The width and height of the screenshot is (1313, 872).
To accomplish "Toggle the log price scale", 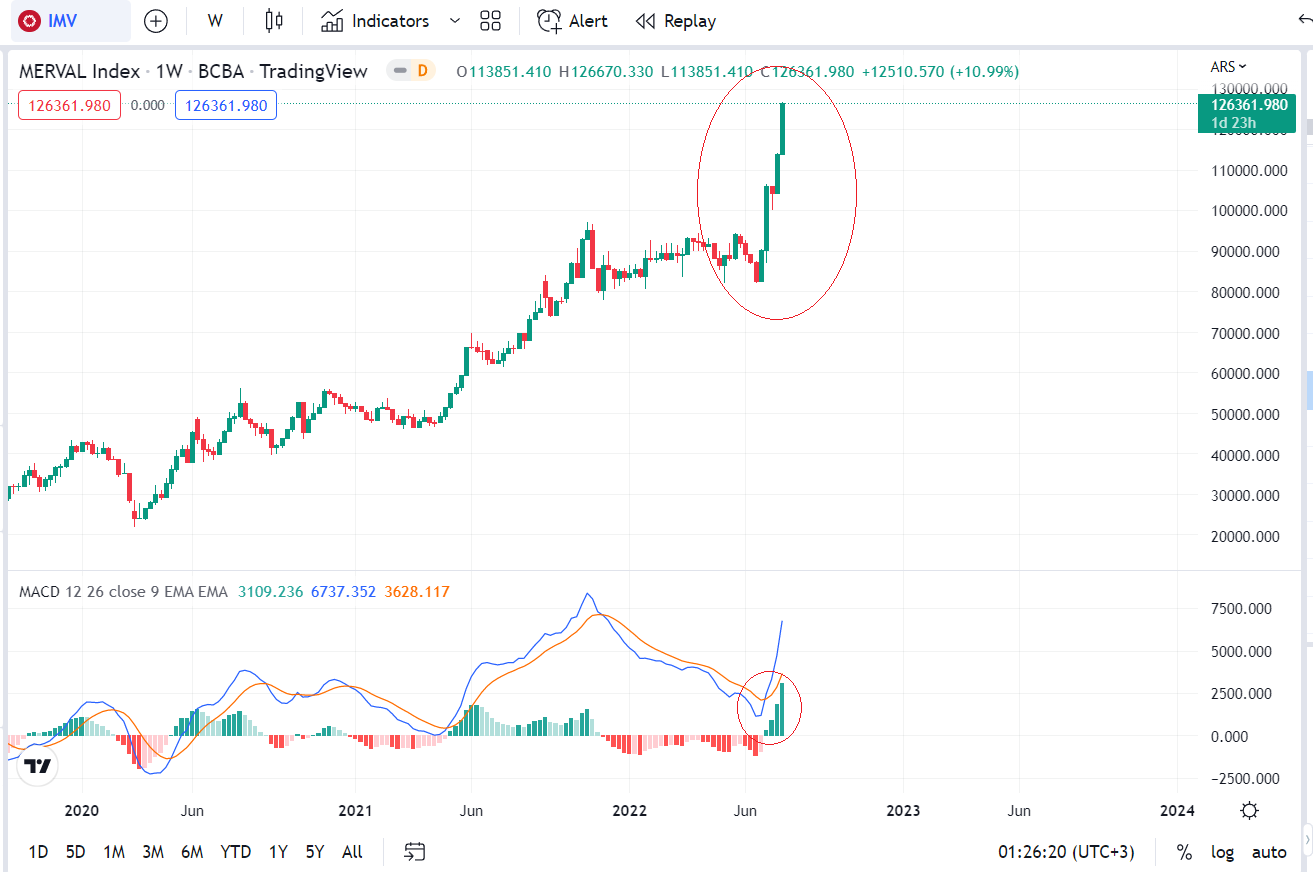I will 1222,852.
